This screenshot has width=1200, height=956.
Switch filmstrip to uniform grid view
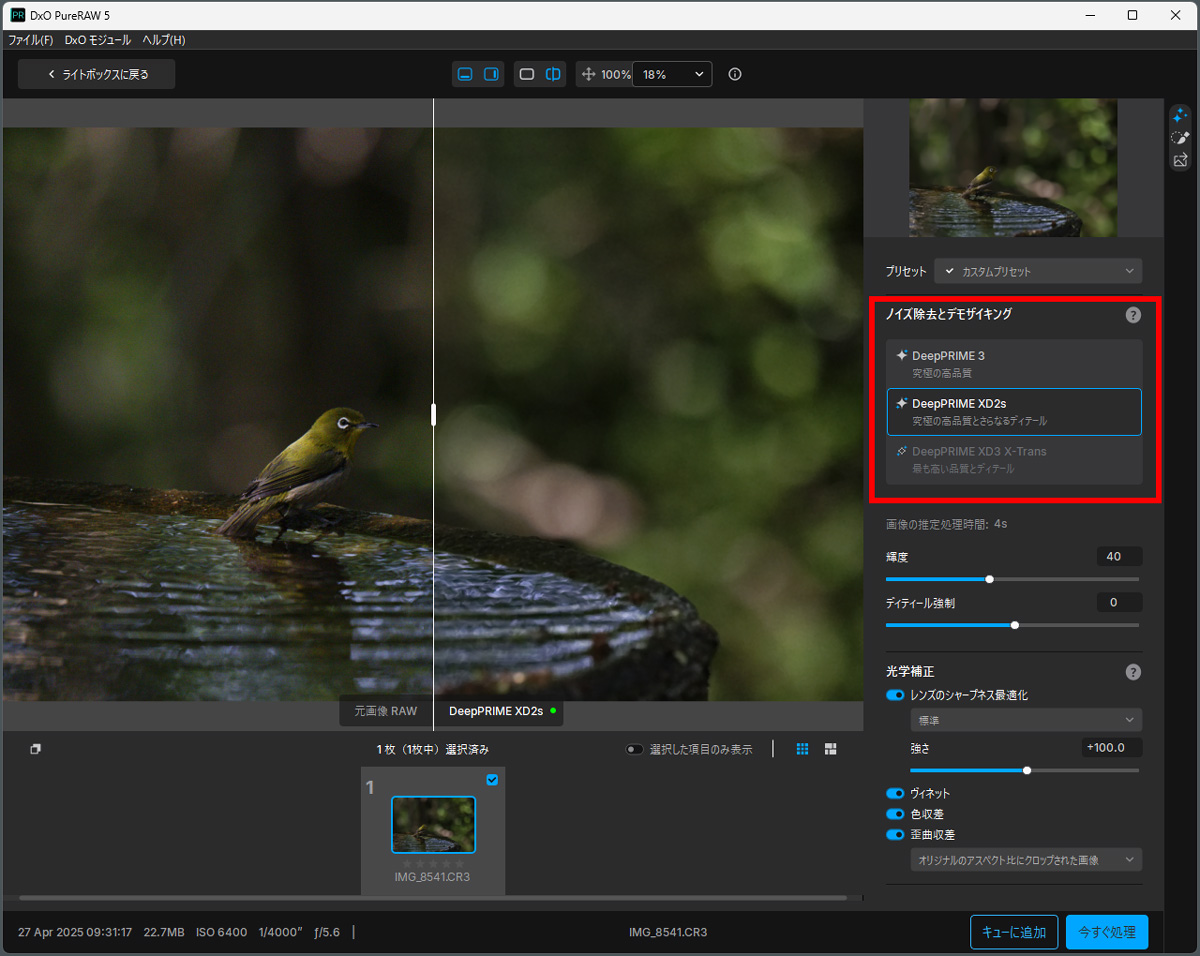[x=802, y=749]
